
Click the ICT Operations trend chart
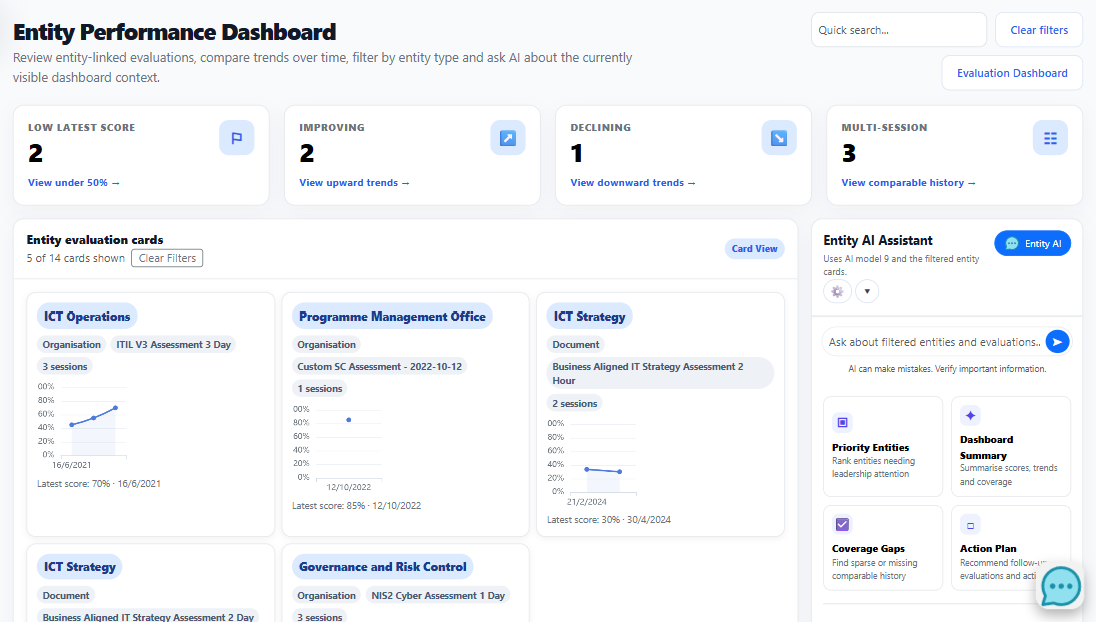coord(82,426)
